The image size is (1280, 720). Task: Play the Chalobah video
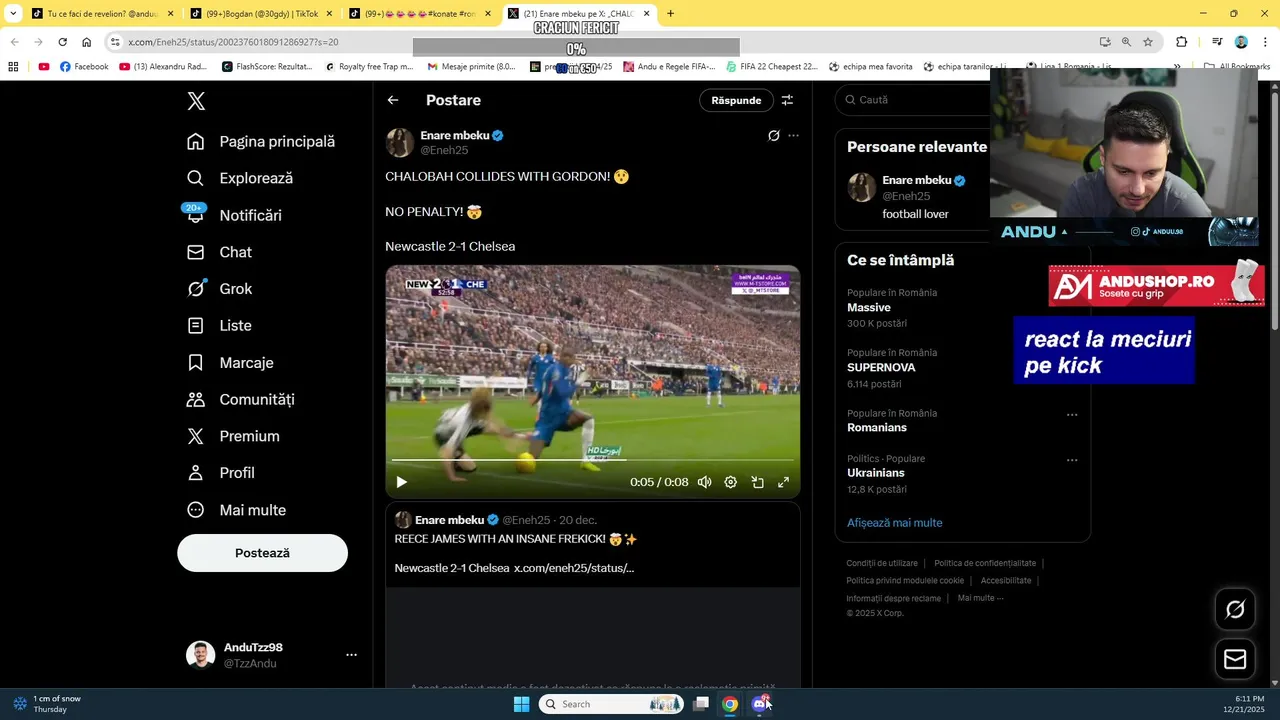401,482
